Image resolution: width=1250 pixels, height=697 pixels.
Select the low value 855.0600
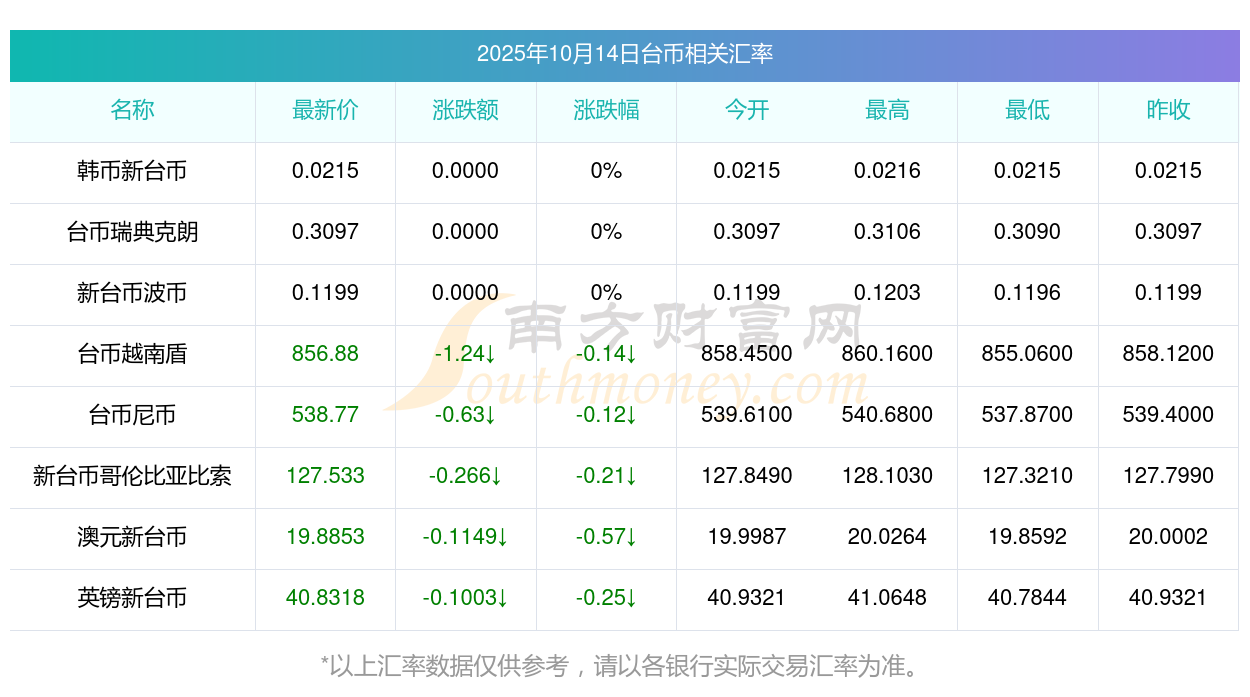pos(1027,354)
